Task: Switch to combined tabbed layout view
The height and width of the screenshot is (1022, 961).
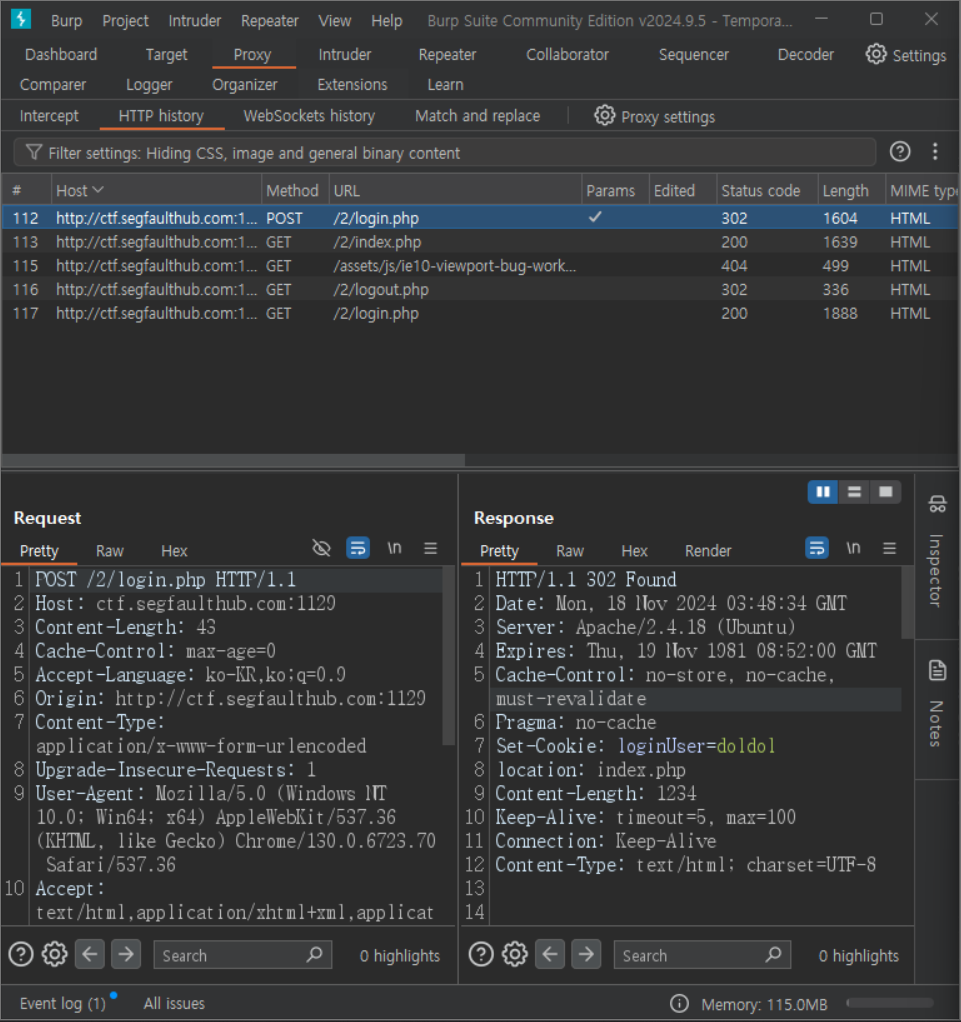Action: click(885, 492)
